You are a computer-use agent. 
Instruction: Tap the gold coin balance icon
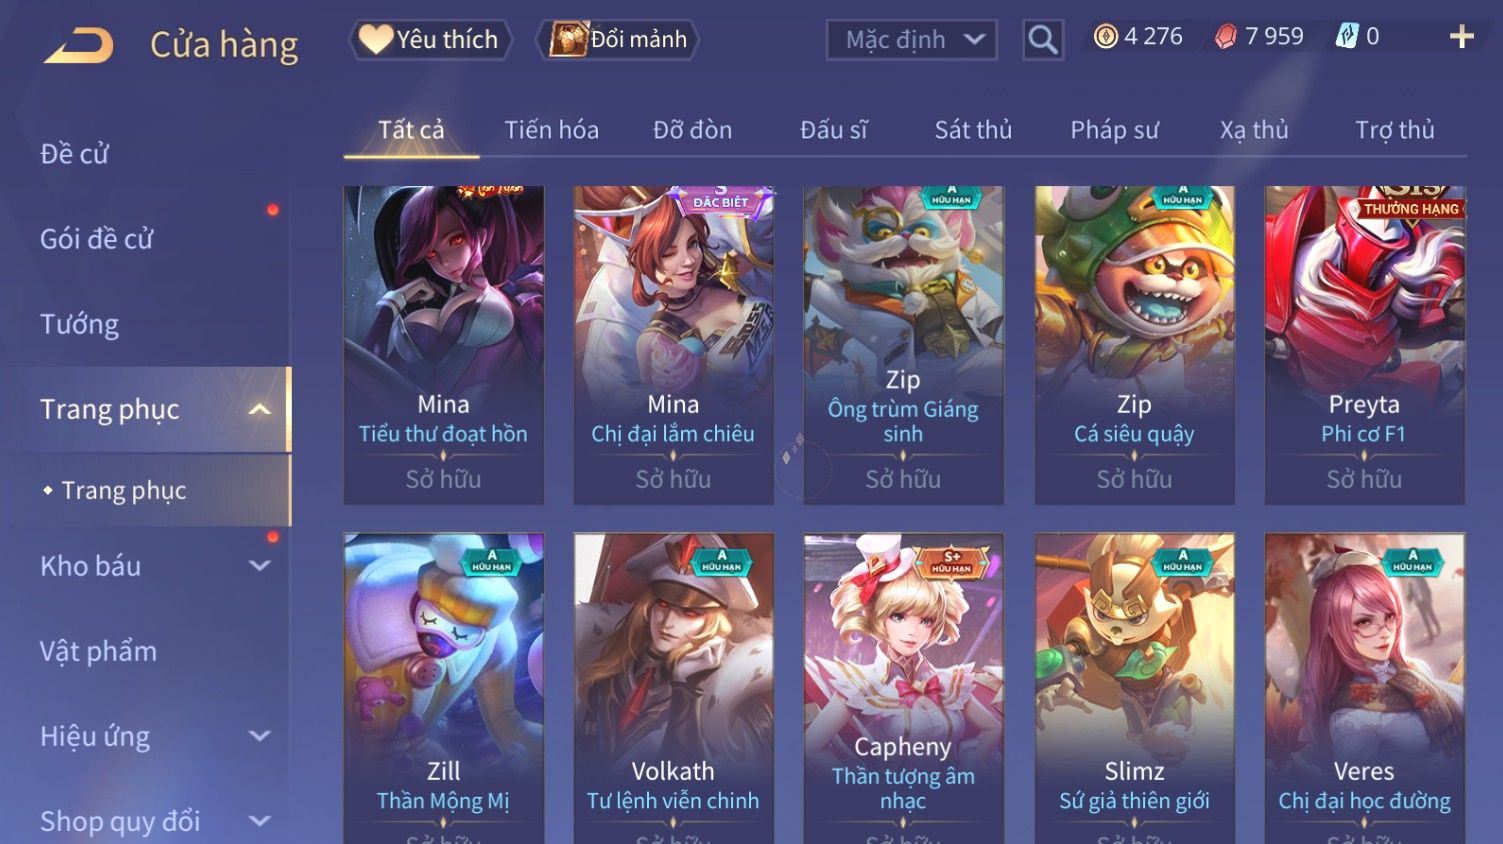(x=1105, y=37)
